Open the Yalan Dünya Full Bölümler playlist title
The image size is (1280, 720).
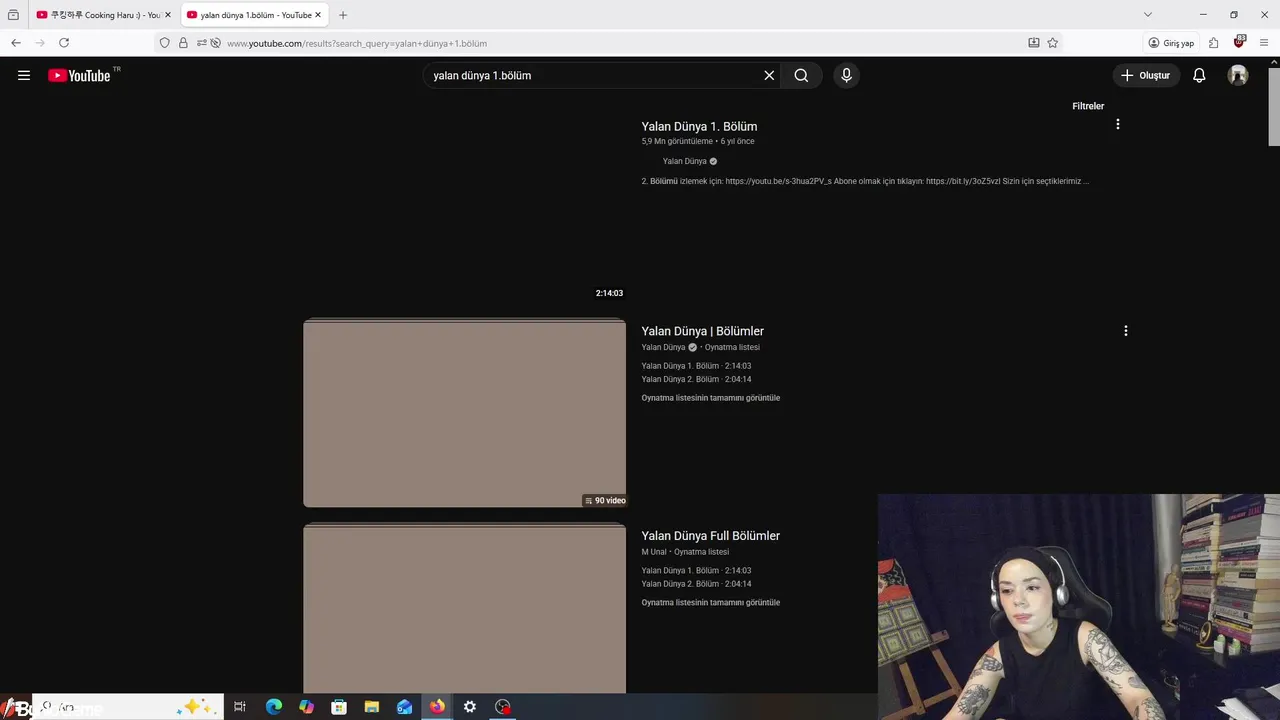[710, 536]
